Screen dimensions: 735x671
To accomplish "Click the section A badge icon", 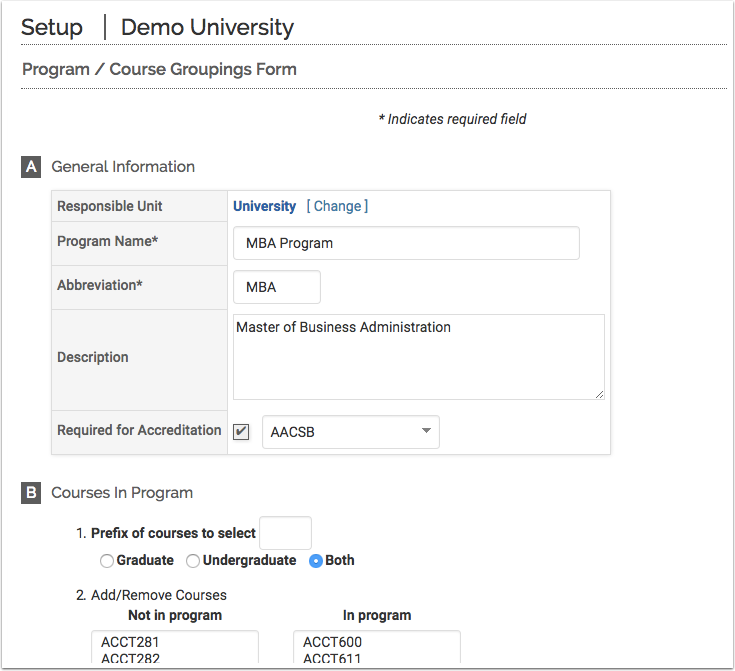I will 31,167.
